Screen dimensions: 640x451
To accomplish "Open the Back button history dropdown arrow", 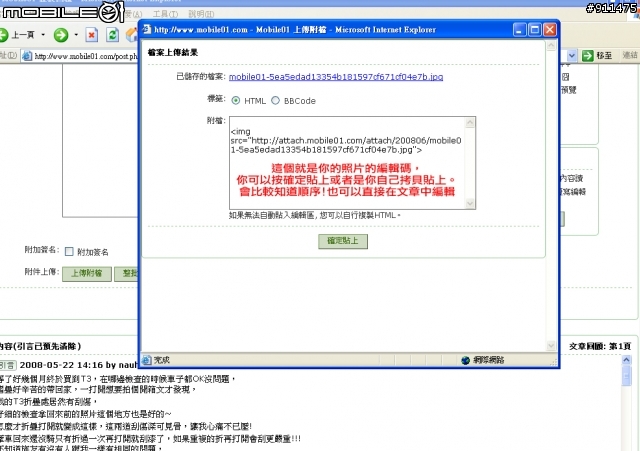I will point(43,35).
